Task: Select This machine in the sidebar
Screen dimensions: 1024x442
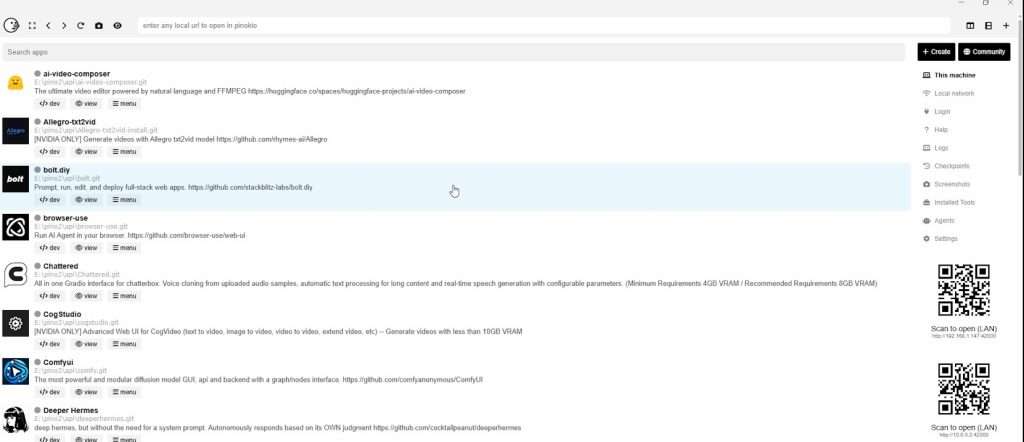Action: 950,75
